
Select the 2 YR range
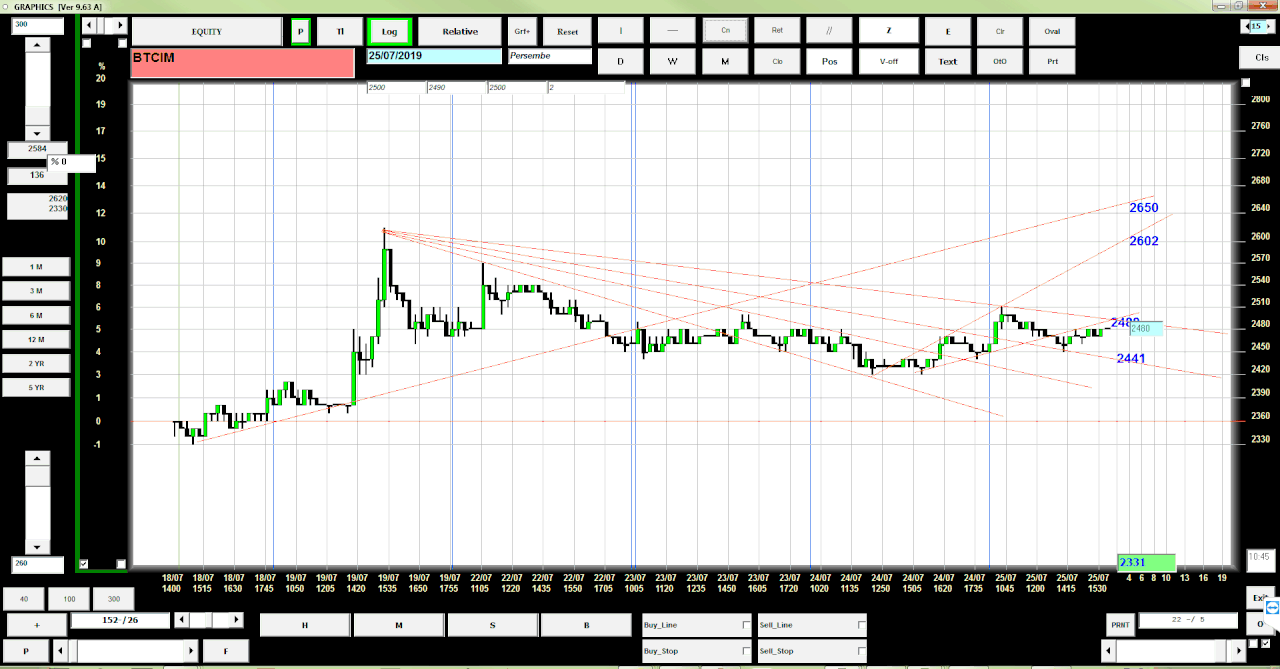tap(36, 363)
